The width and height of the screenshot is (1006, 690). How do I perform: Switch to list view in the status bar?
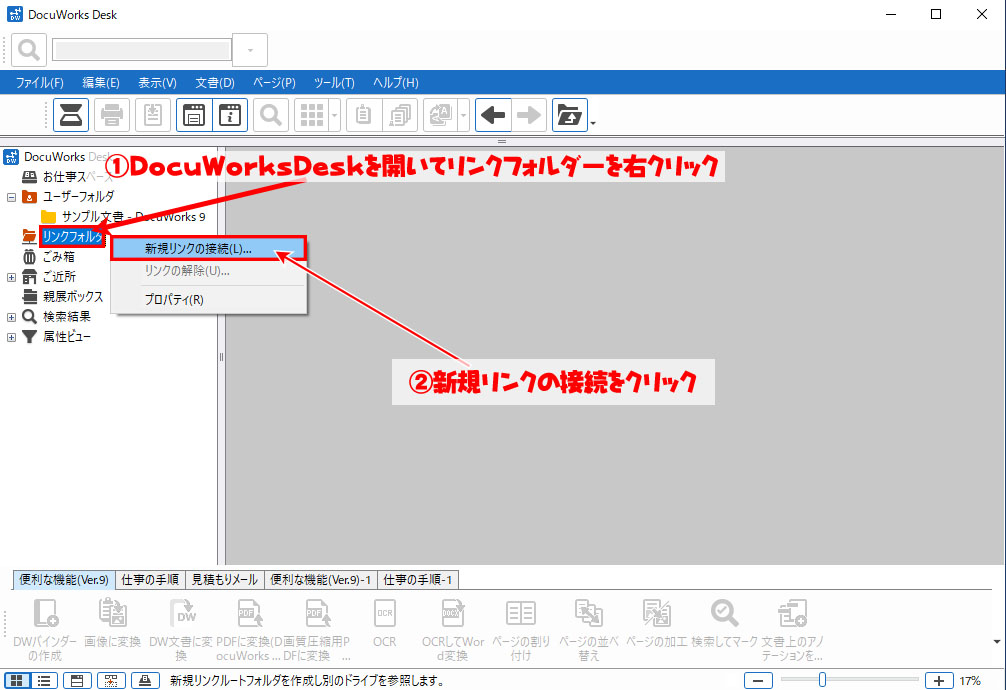[44, 680]
